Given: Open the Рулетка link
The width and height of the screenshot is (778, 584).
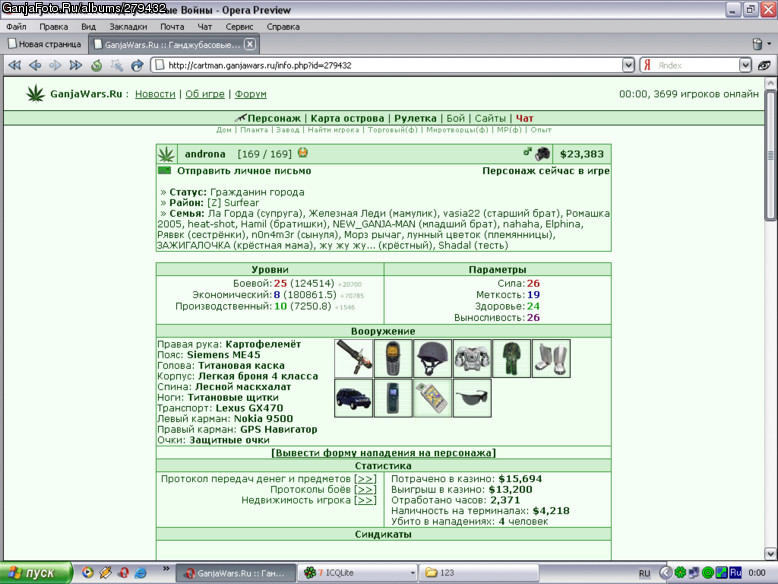Looking at the screenshot, I should 415,118.
